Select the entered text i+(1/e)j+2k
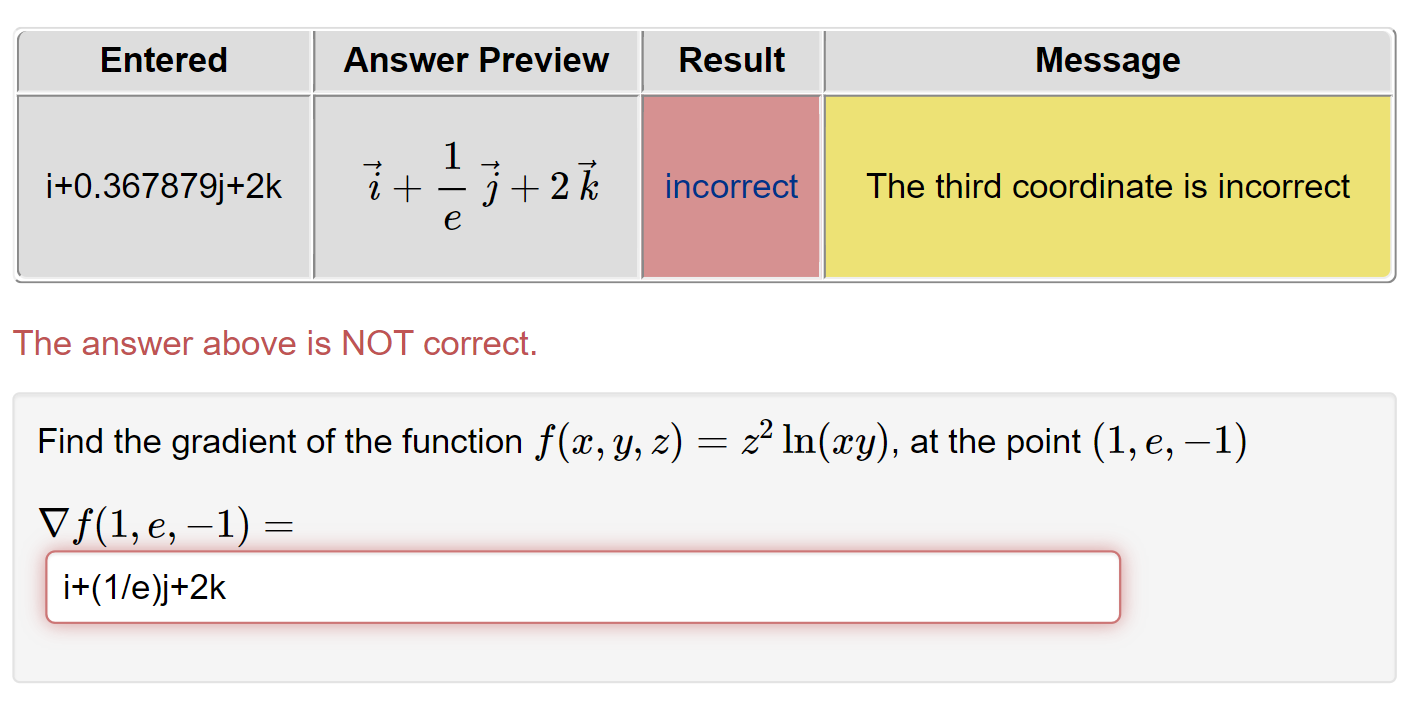The width and height of the screenshot is (1415, 705). pyautogui.click(x=143, y=588)
